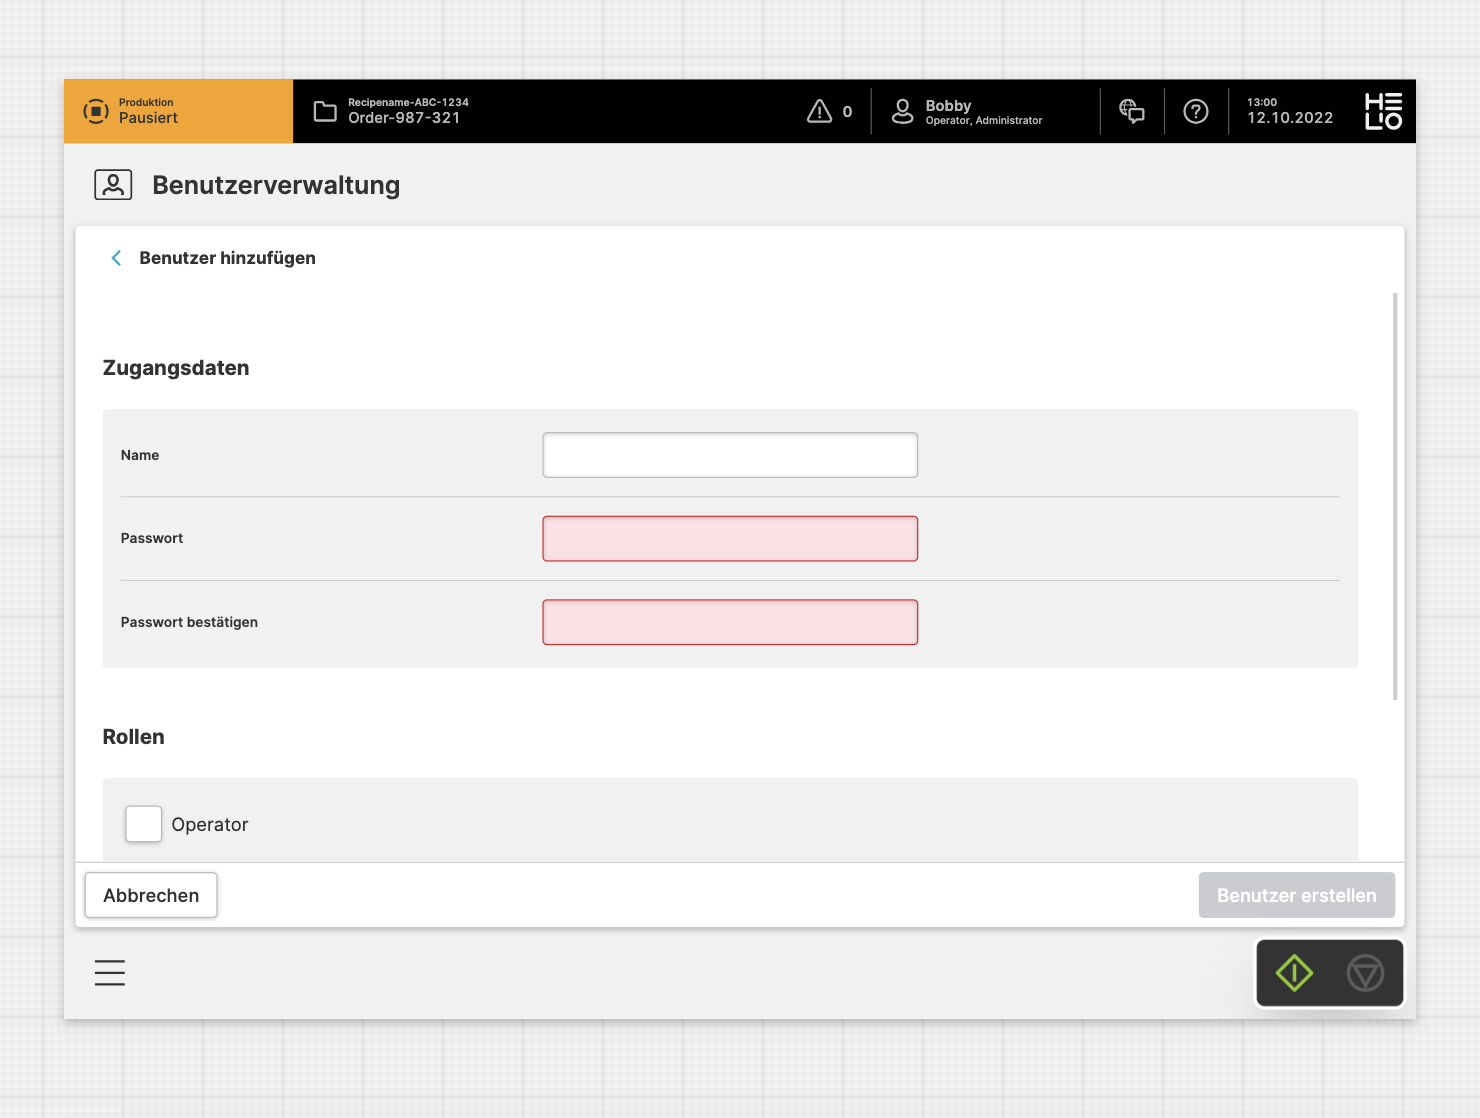Click the date and time display

[1289, 111]
